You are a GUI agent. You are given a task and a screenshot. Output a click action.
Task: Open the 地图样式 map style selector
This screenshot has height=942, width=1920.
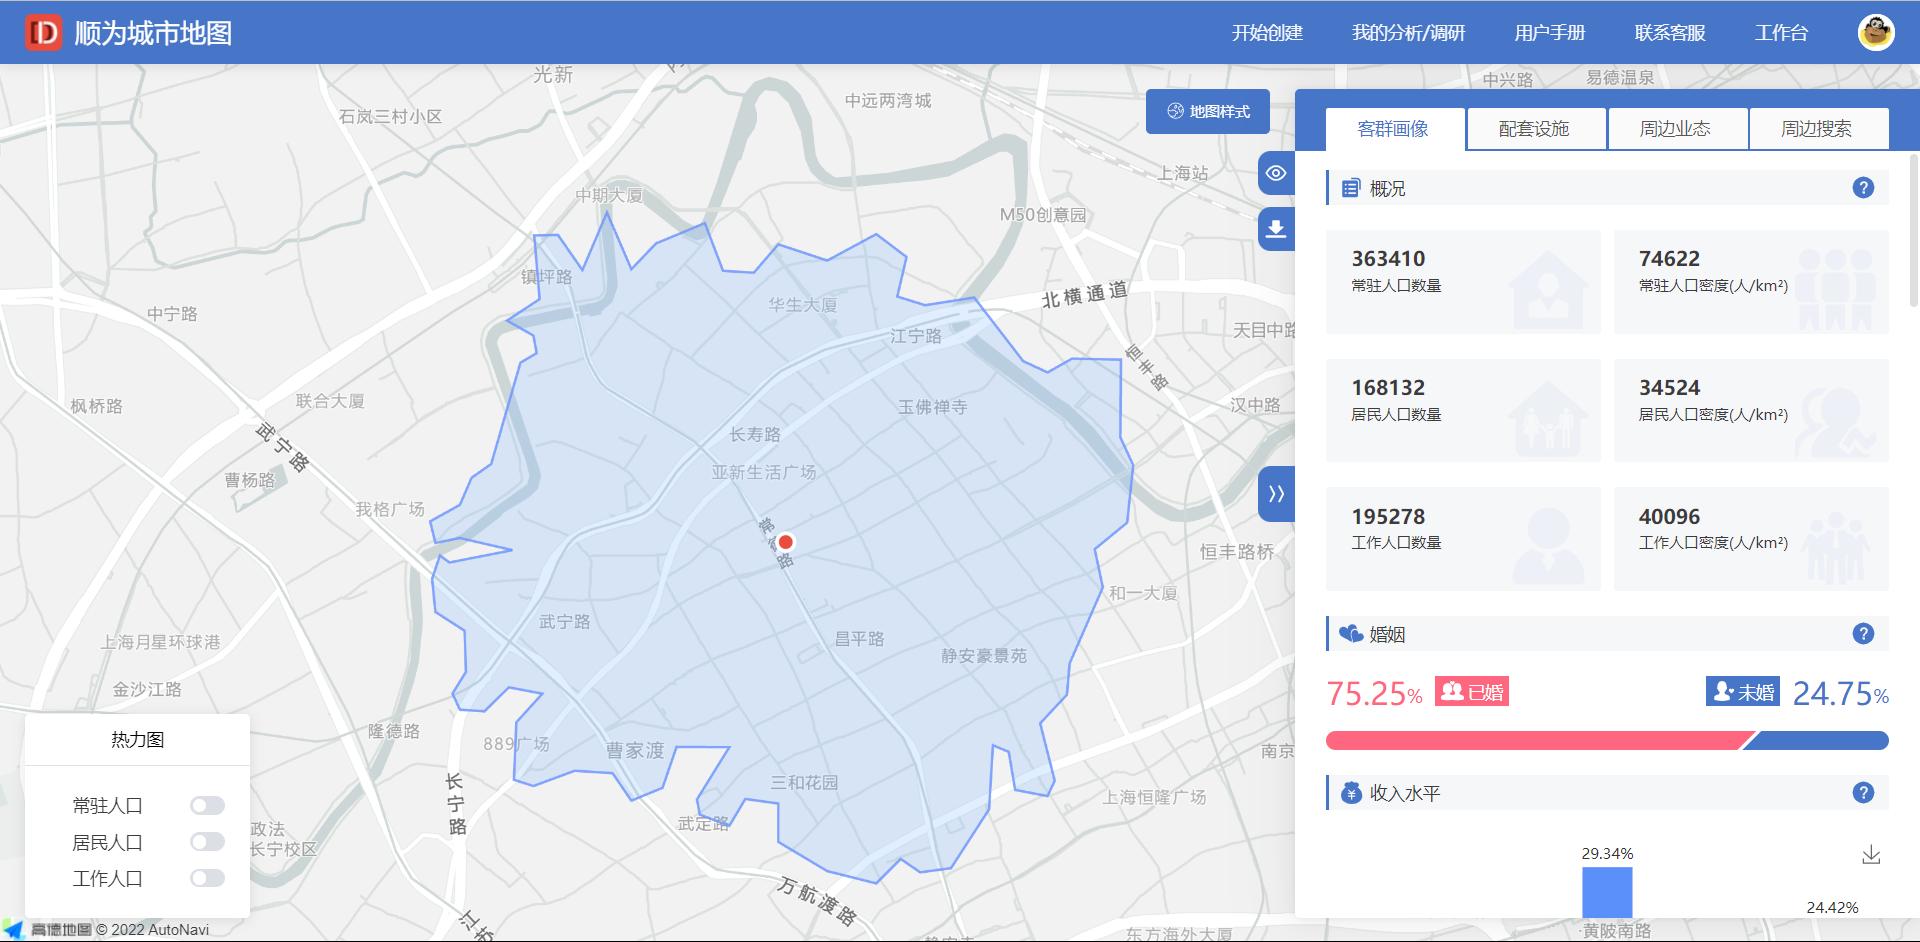tap(1208, 111)
